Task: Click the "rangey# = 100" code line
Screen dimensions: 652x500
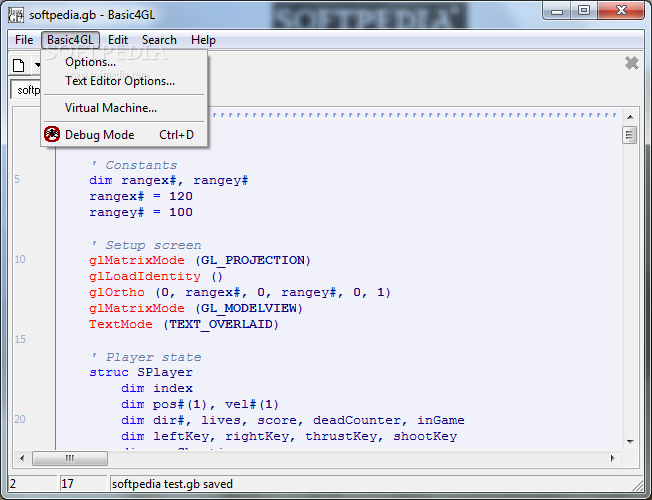Action: [141, 212]
